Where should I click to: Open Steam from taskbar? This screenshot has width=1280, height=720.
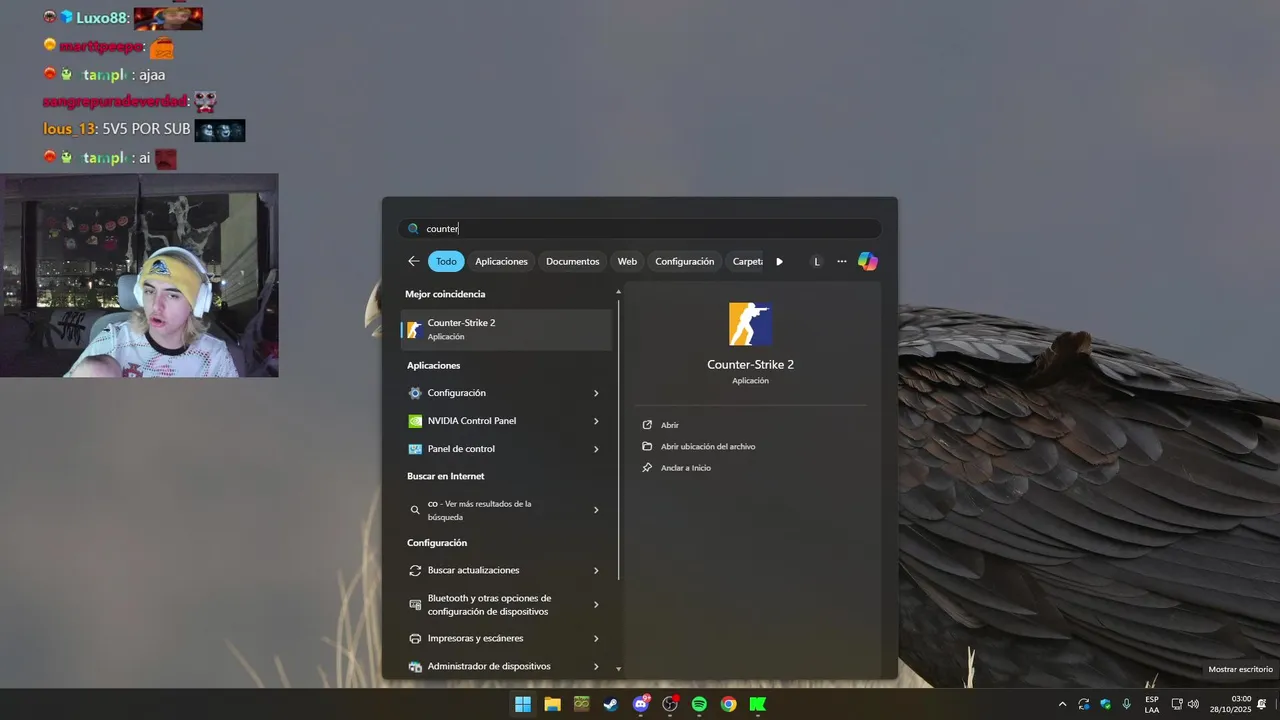point(610,704)
